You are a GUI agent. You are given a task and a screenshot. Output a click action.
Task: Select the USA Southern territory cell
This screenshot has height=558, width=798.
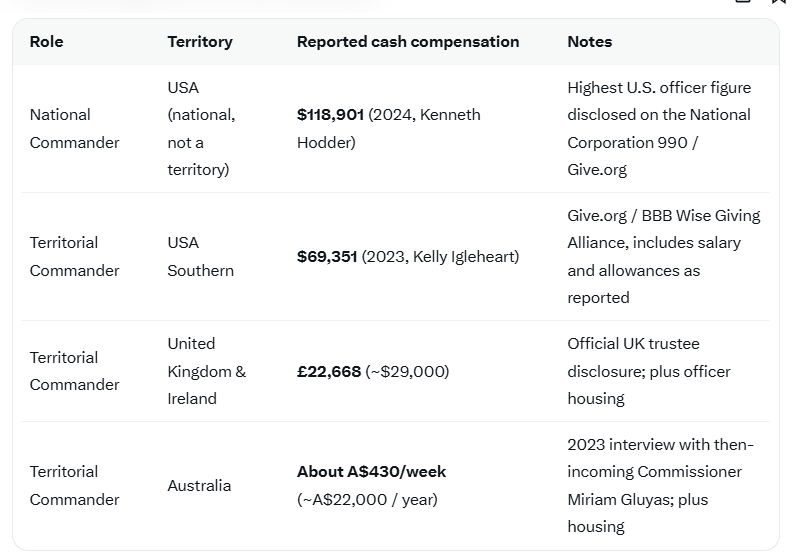[x=201, y=257]
